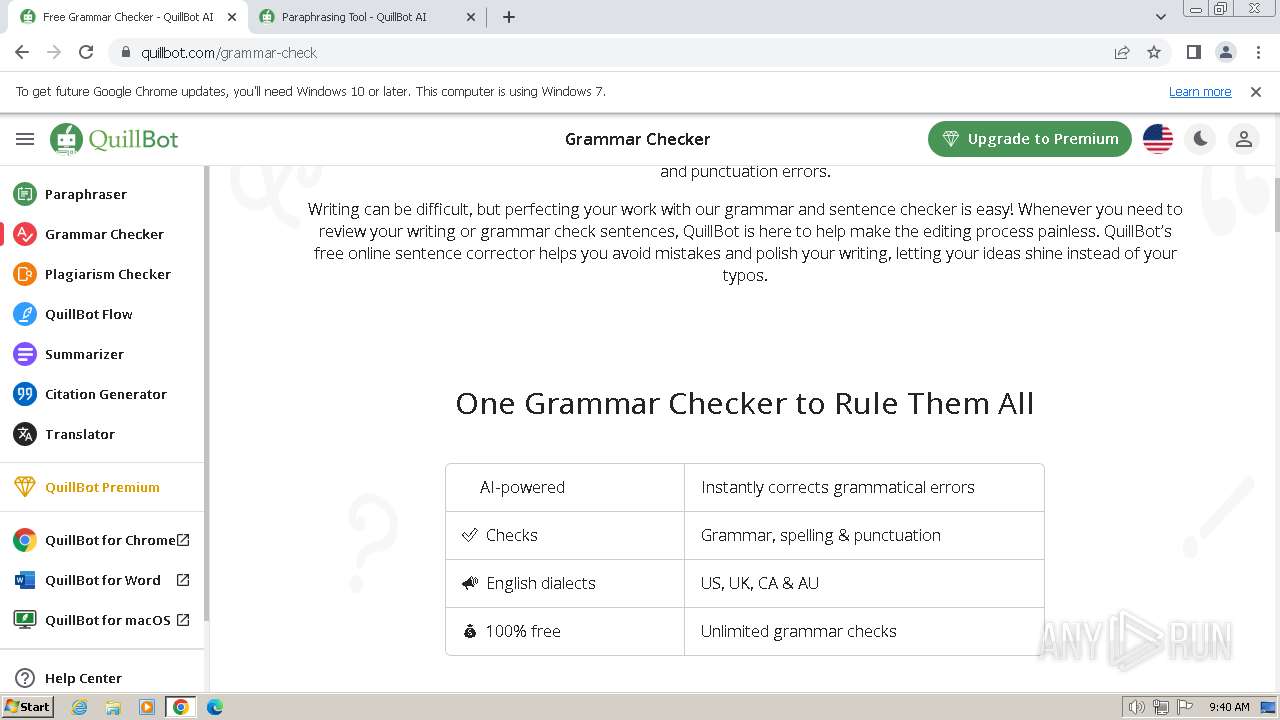Click the taskbar clock showing 9:40 AM
1280x720 pixels.
point(1229,707)
